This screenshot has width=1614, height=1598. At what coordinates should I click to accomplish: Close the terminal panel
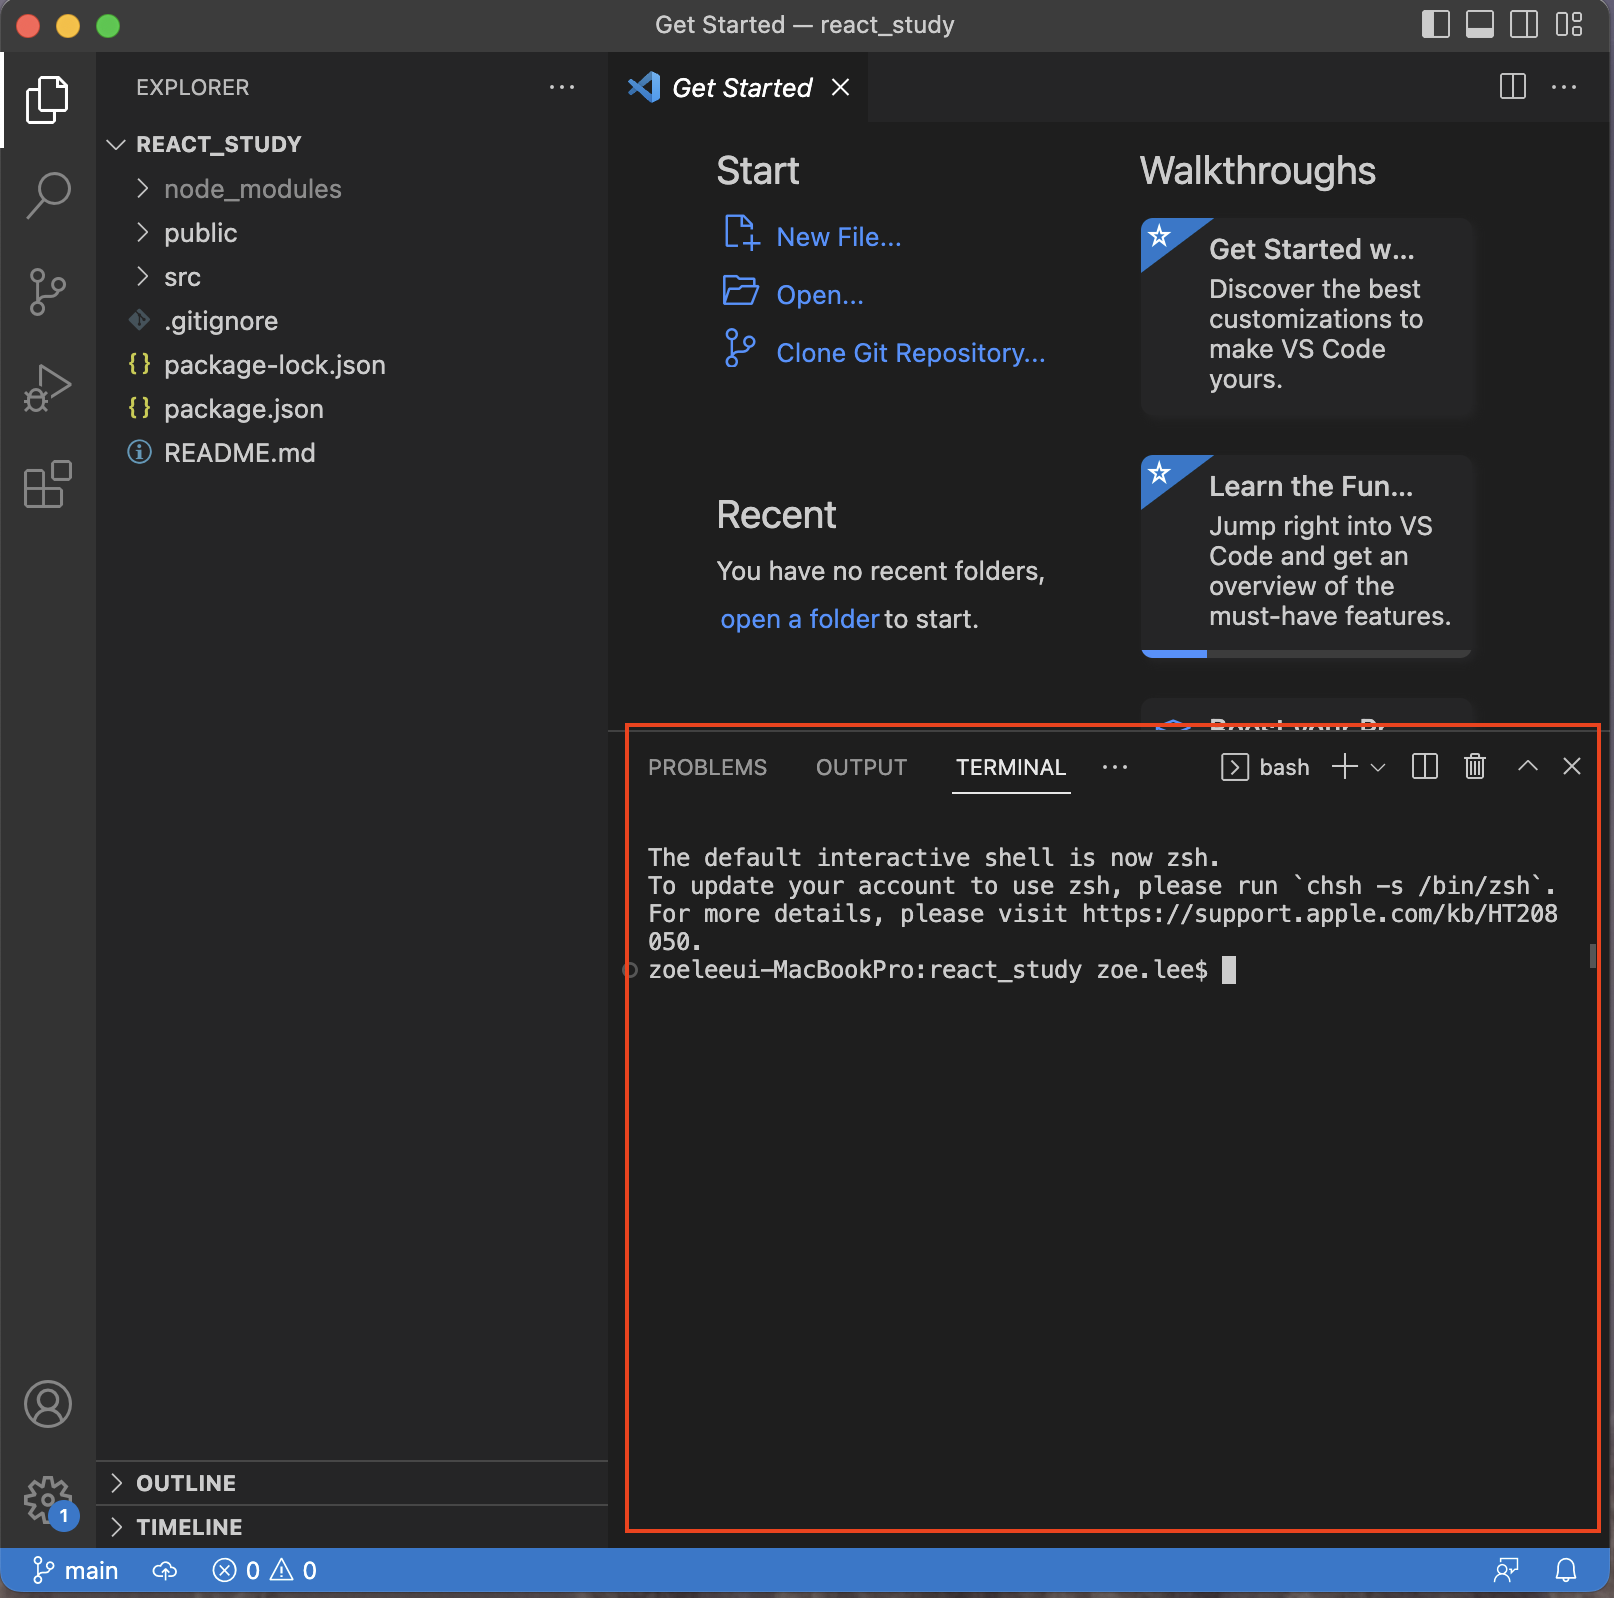(x=1572, y=766)
